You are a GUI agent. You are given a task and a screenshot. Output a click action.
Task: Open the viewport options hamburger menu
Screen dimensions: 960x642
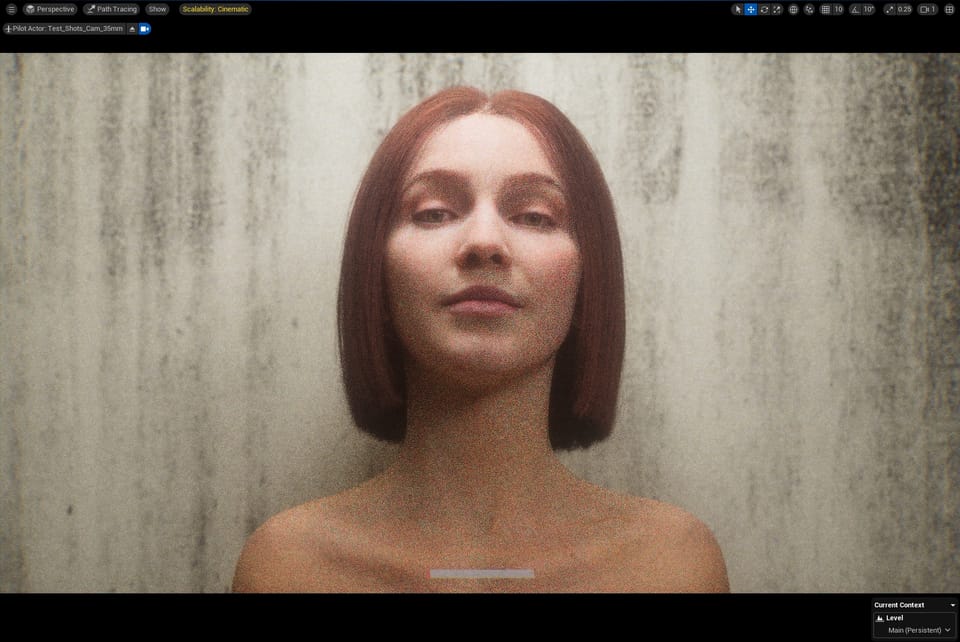[11, 9]
